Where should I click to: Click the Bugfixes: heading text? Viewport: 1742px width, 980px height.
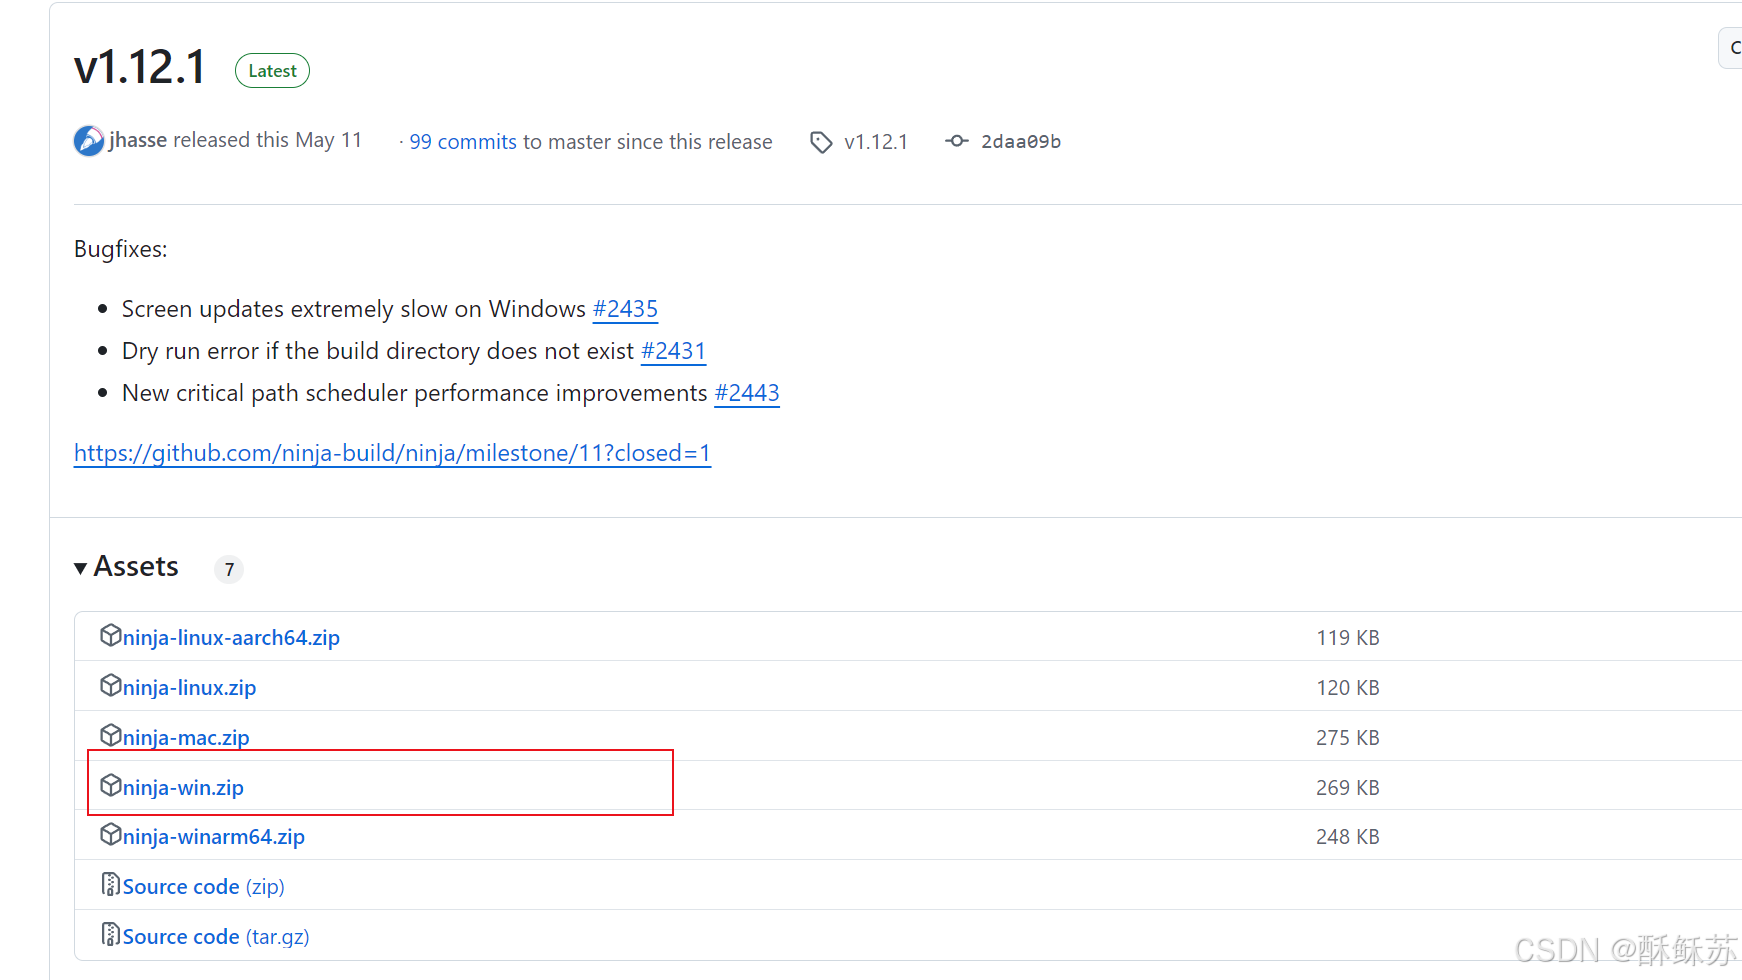(x=121, y=249)
